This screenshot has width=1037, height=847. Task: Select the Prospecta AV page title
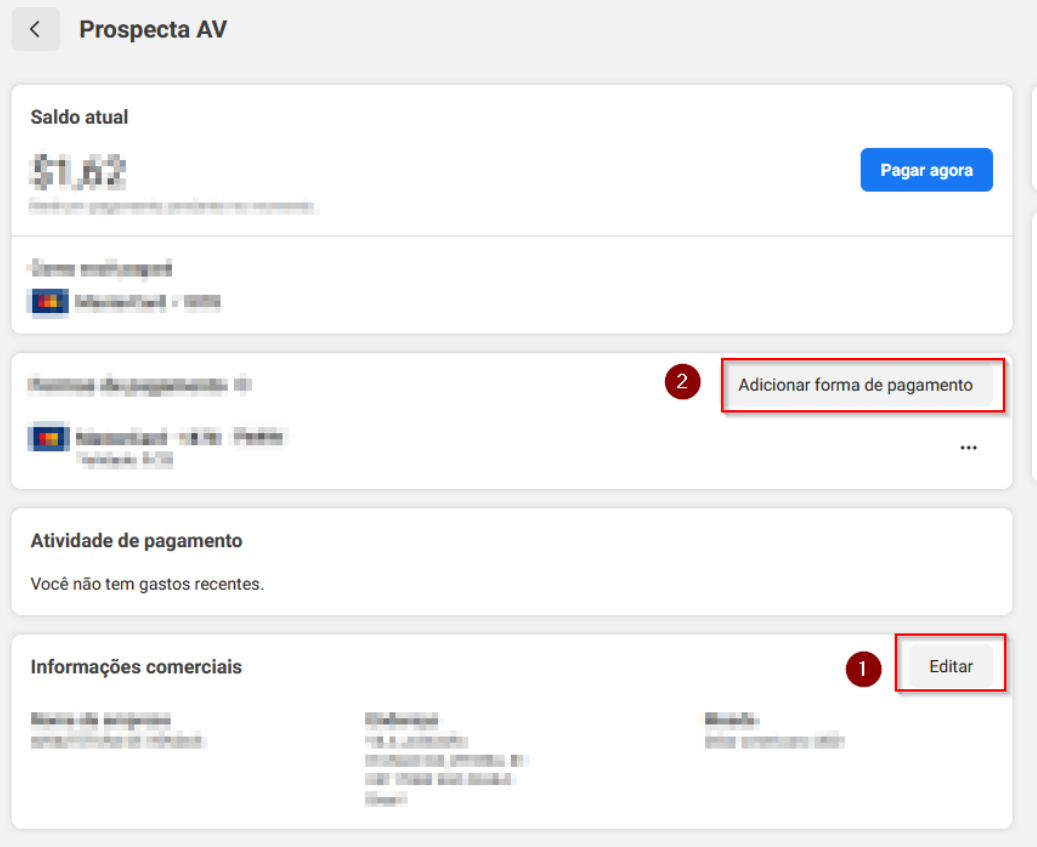(153, 30)
